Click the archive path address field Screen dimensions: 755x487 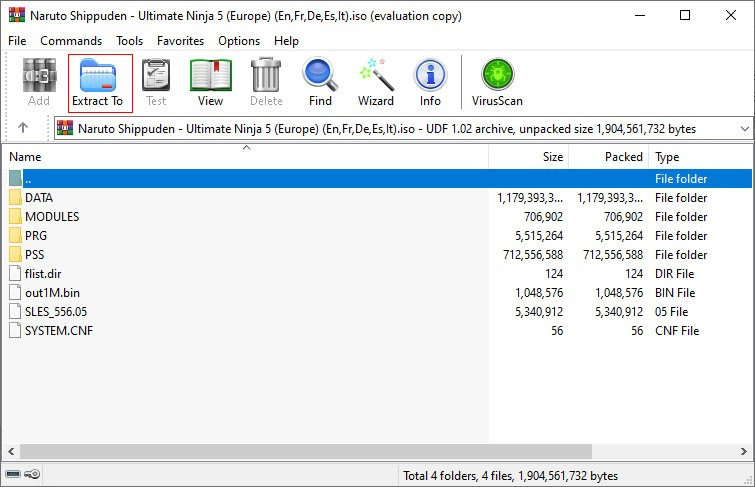point(404,129)
